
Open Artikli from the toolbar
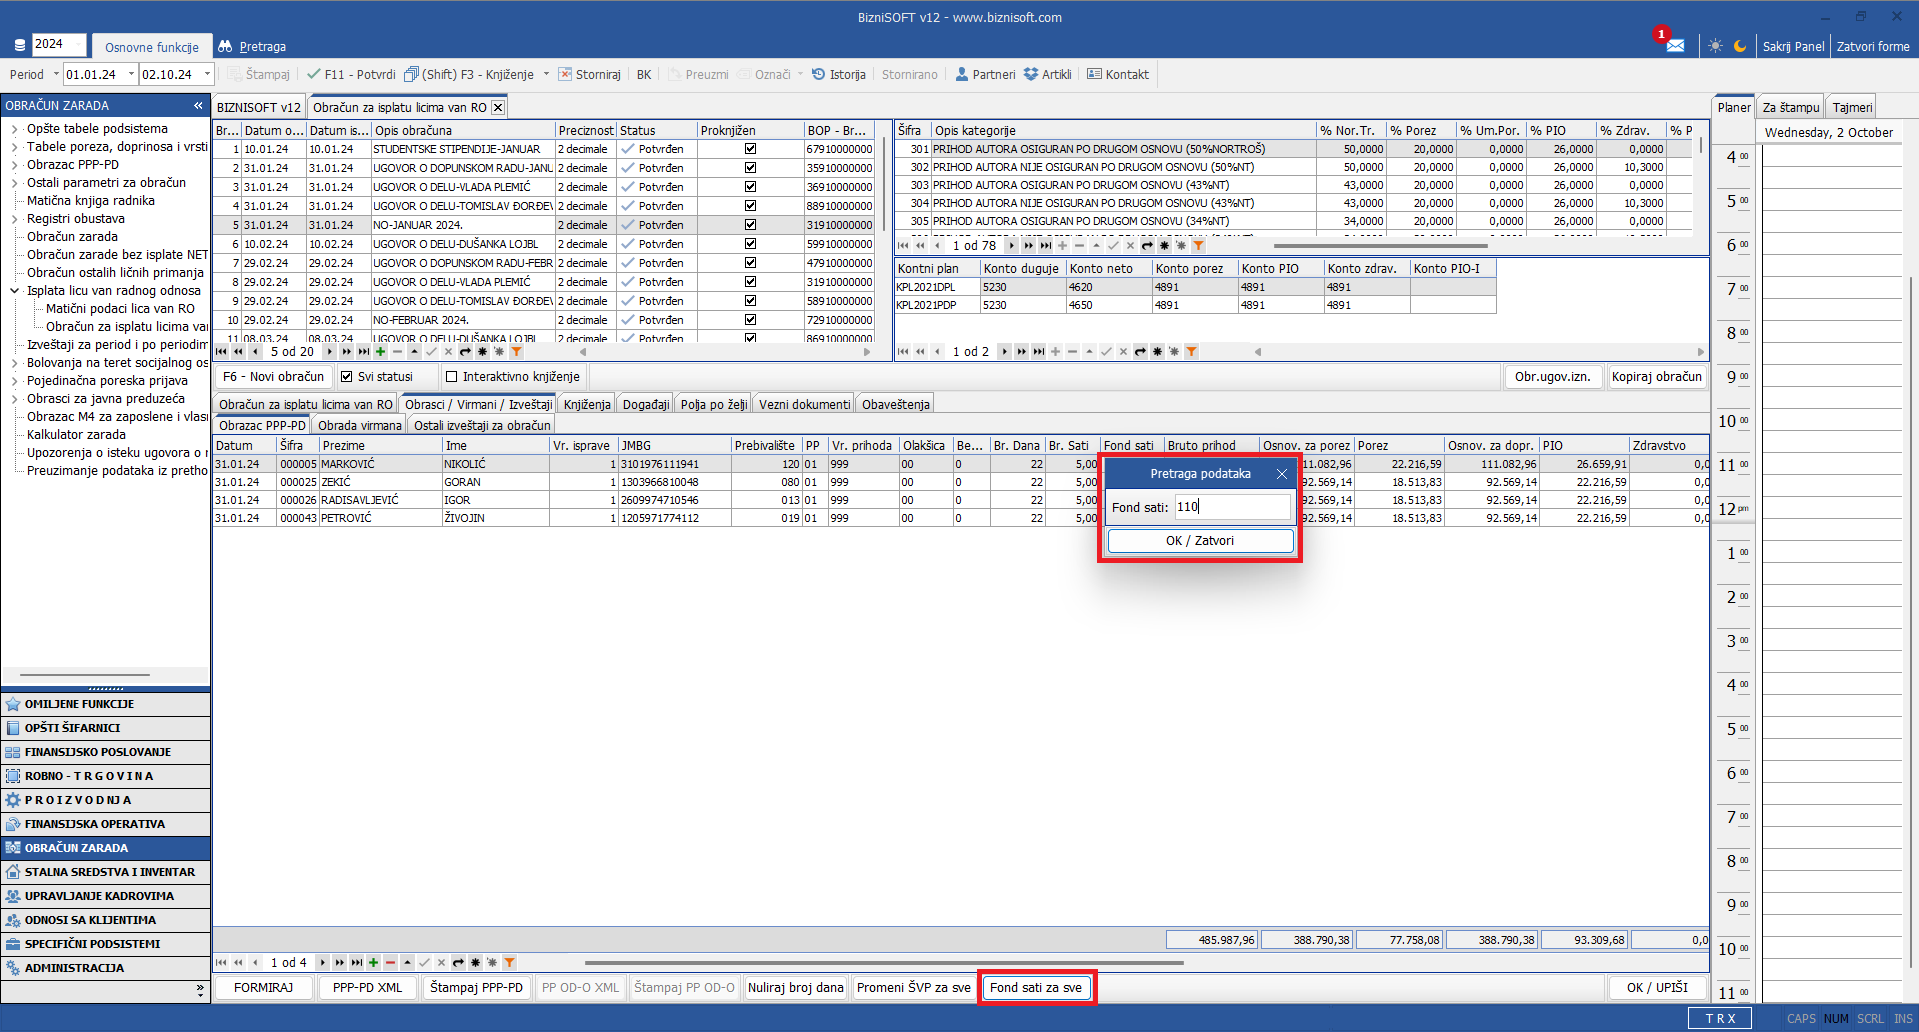coord(1047,75)
